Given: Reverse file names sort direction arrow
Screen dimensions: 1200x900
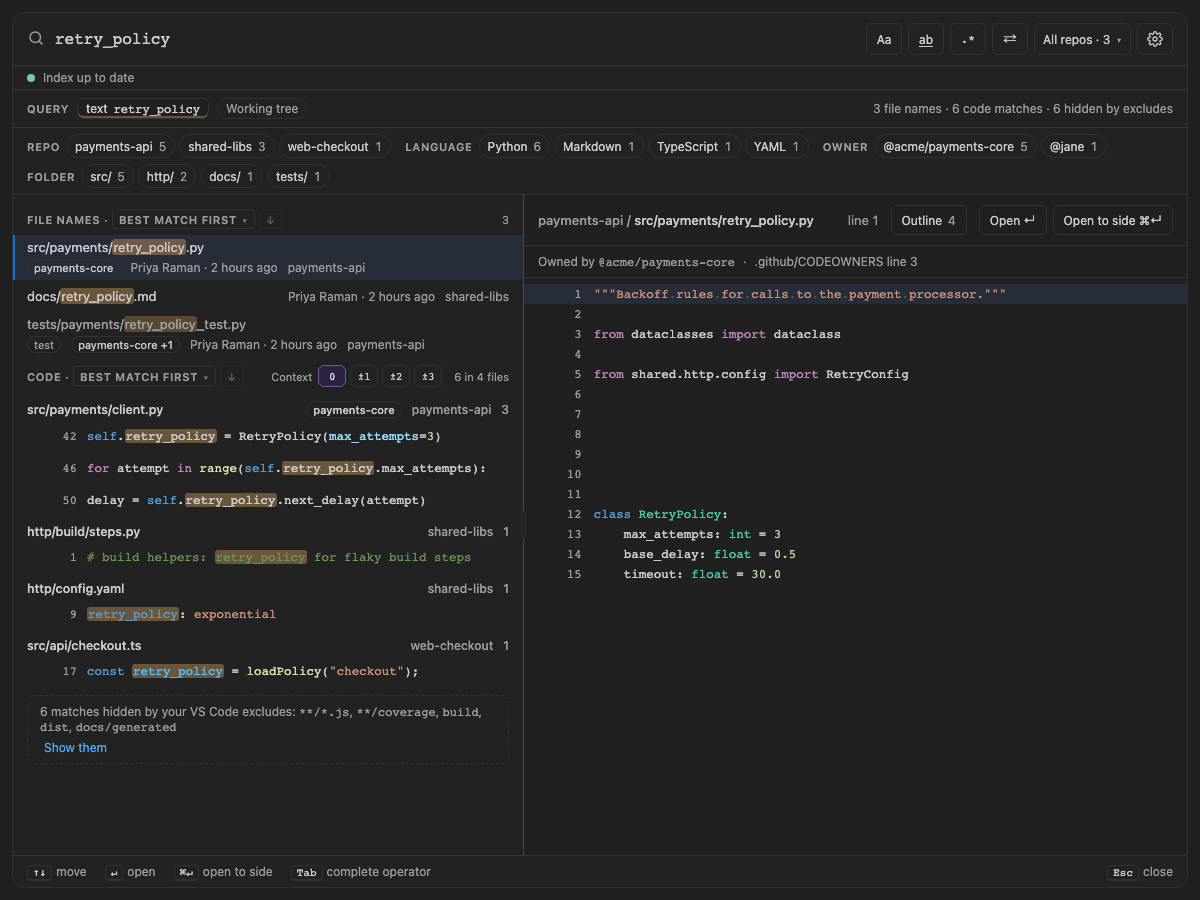Looking at the screenshot, I should pyautogui.click(x=271, y=220).
